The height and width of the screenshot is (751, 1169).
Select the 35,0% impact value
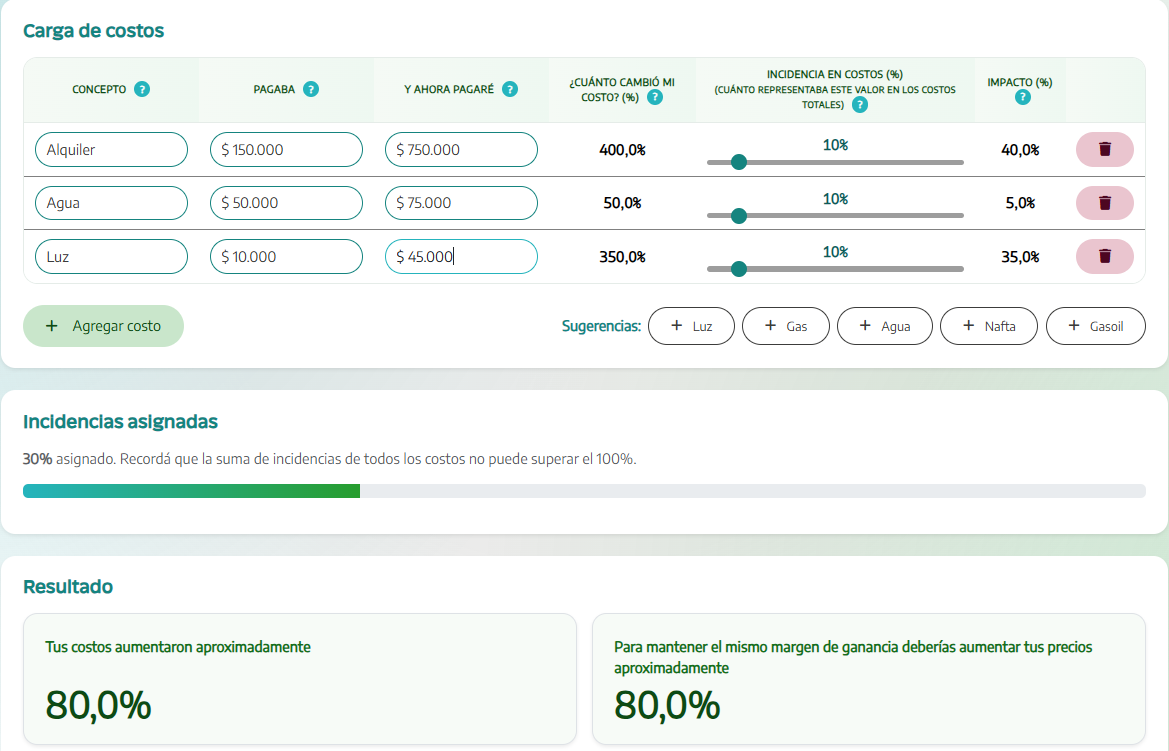point(1020,257)
